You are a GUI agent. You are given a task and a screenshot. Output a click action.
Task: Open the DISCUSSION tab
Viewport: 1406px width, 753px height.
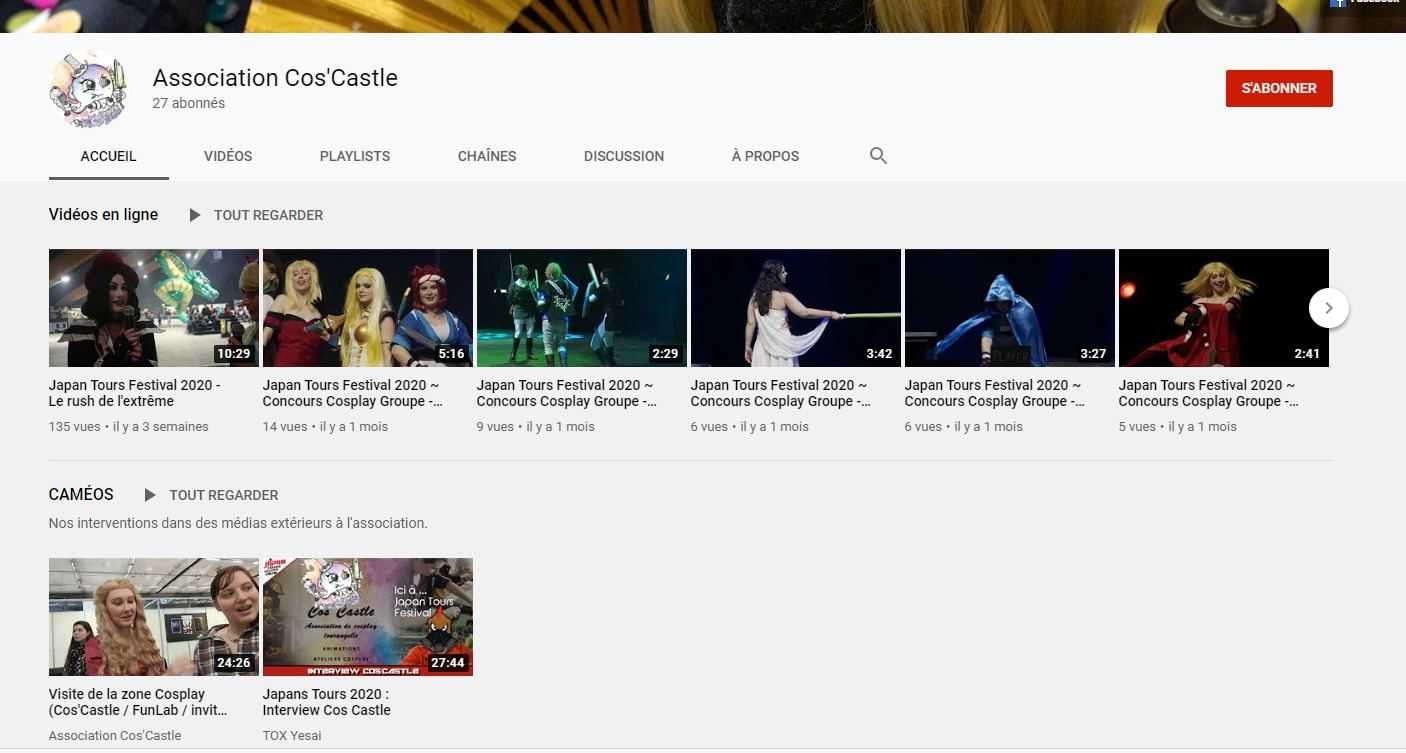tap(624, 156)
